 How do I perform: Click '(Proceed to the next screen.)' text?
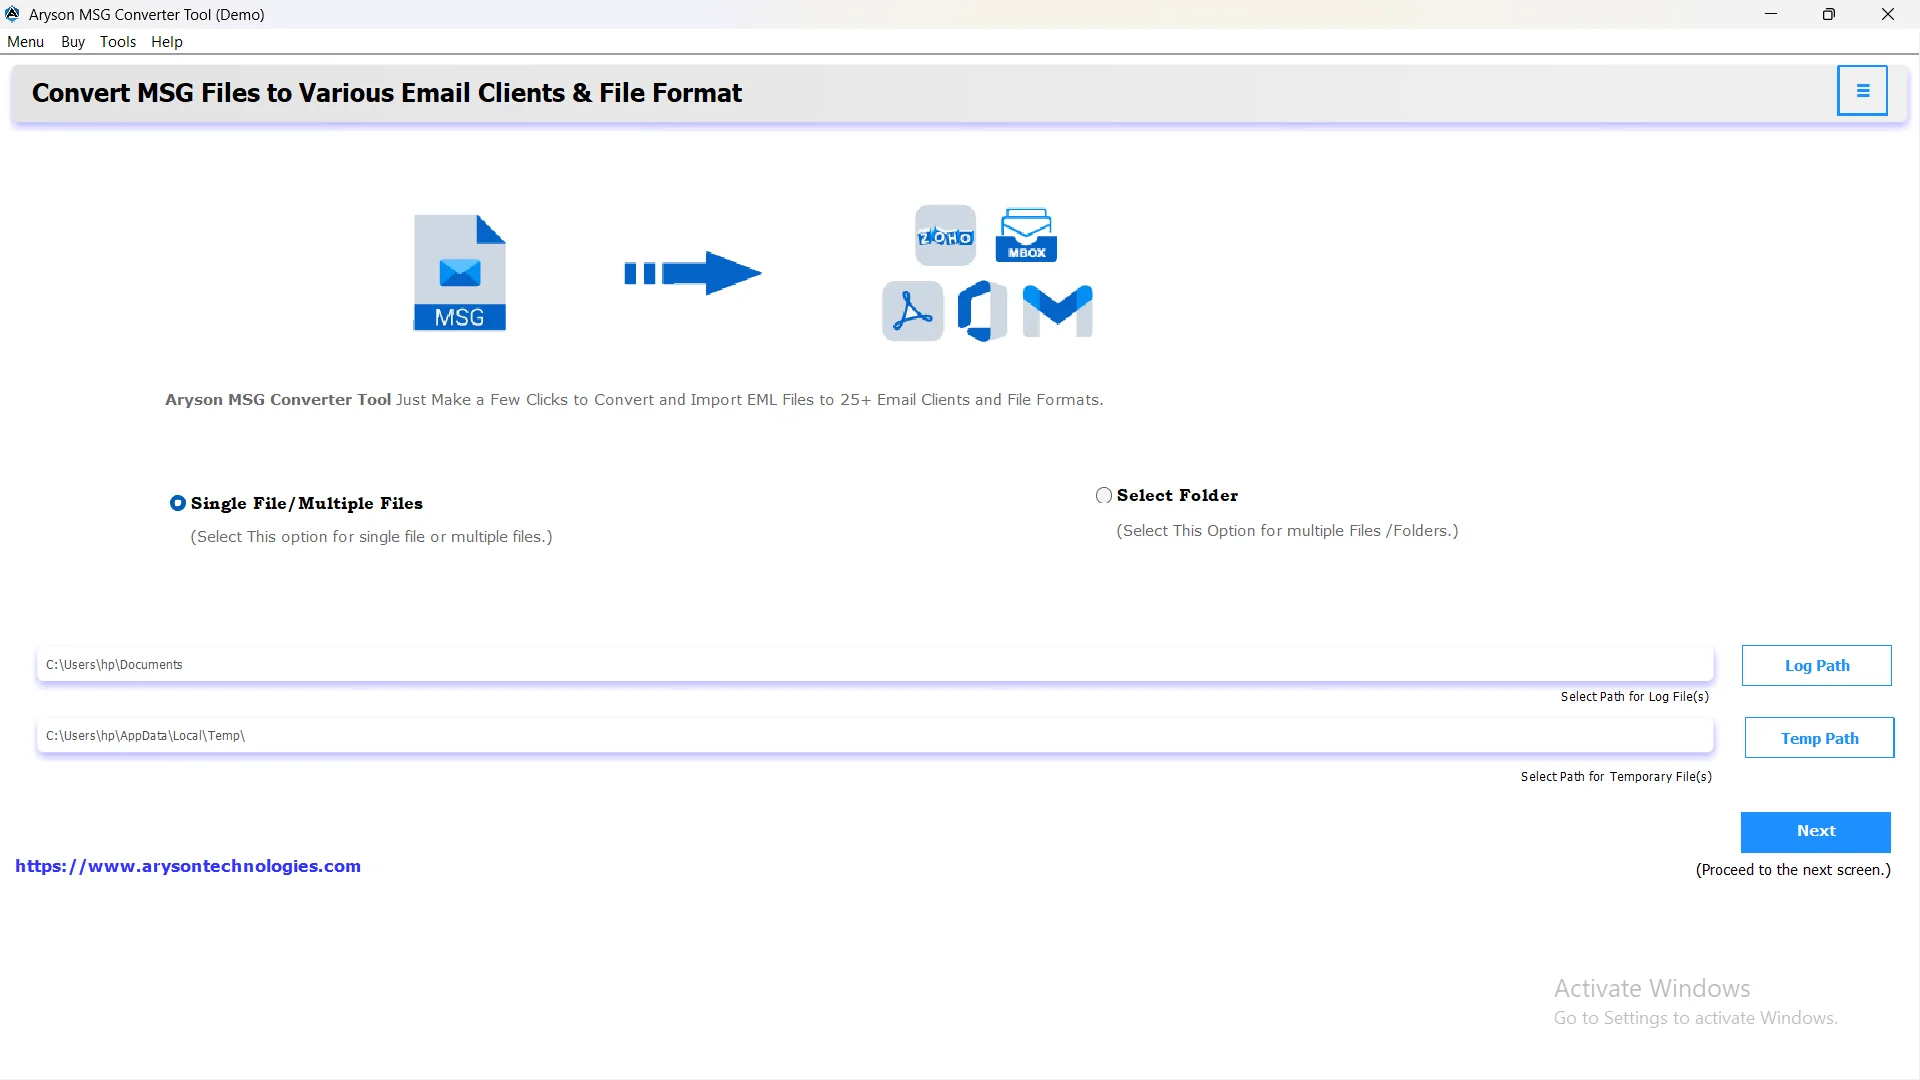coord(1793,870)
